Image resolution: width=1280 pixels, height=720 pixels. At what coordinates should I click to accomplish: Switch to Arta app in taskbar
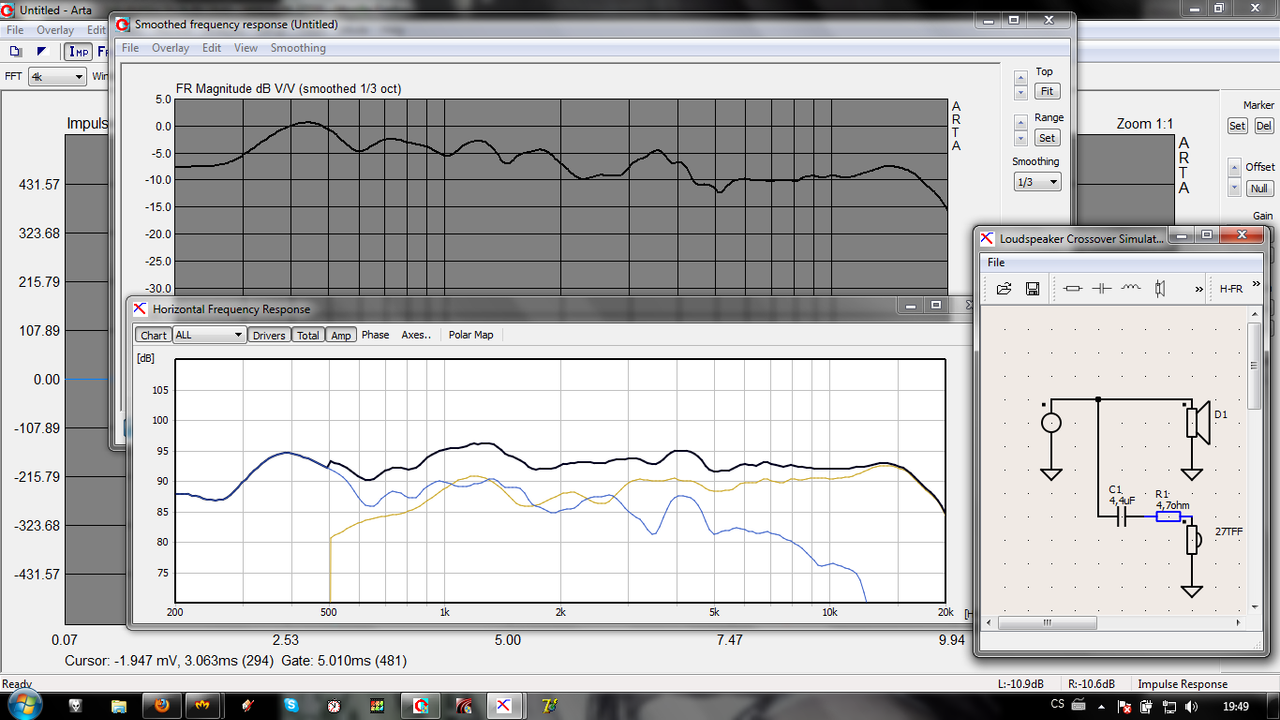(420, 705)
